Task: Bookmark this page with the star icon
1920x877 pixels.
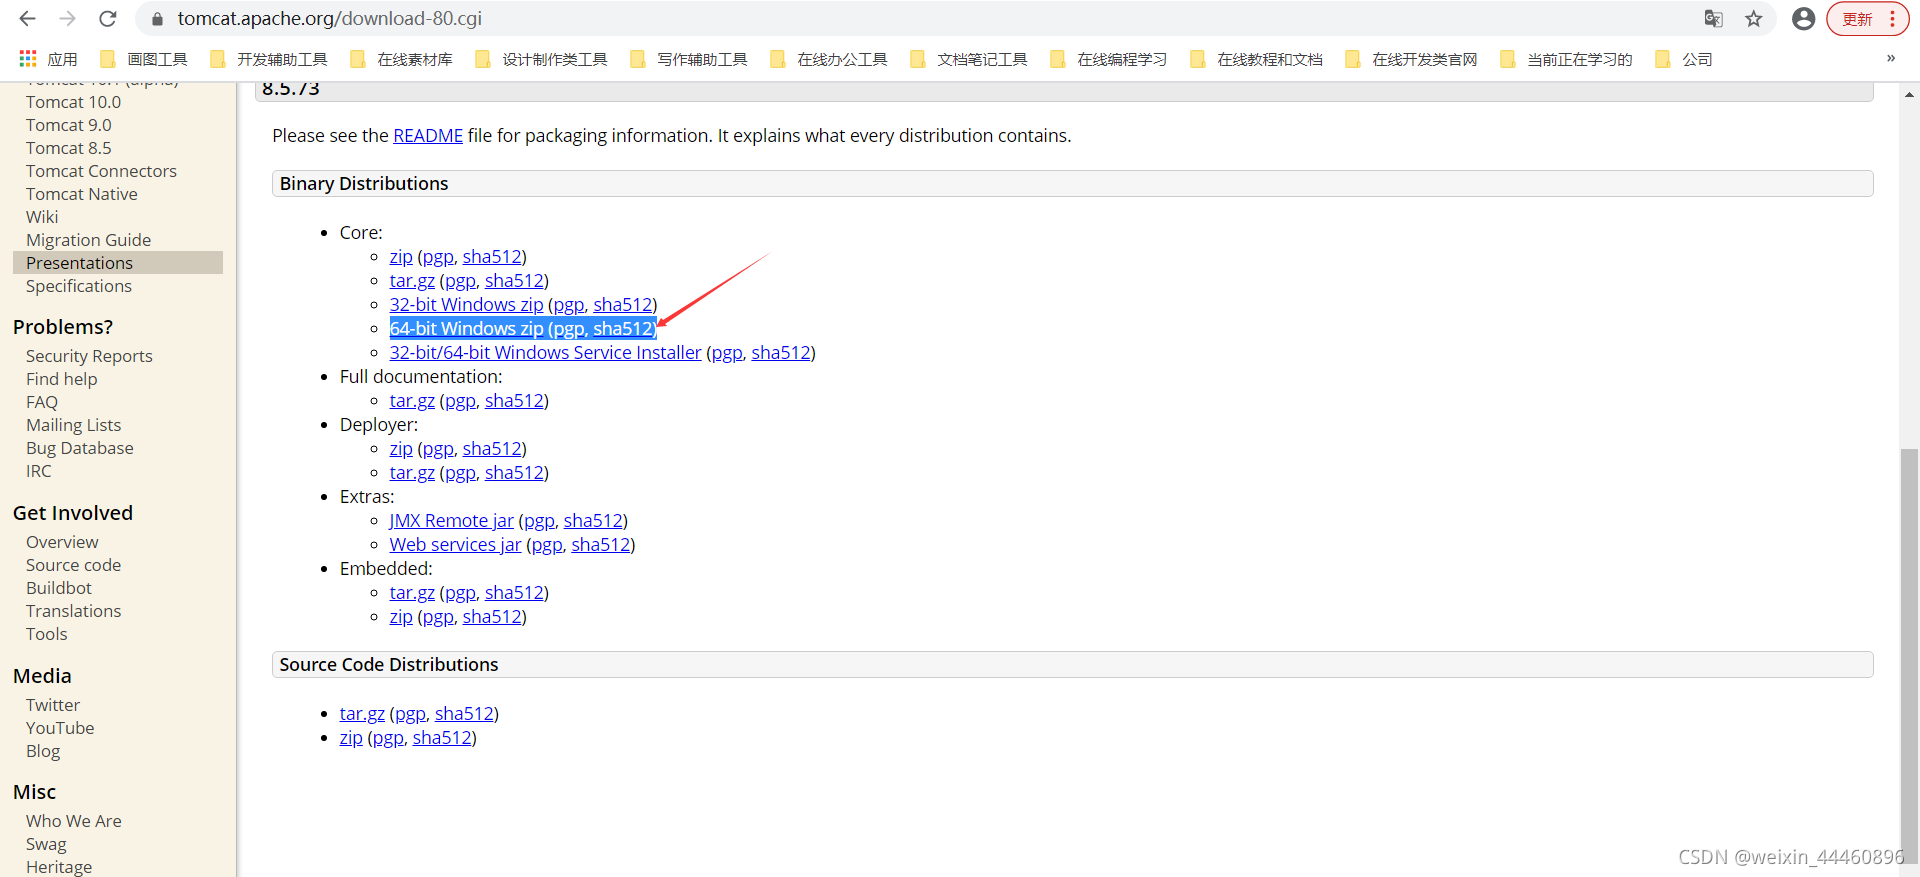Action: tap(1754, 19)
